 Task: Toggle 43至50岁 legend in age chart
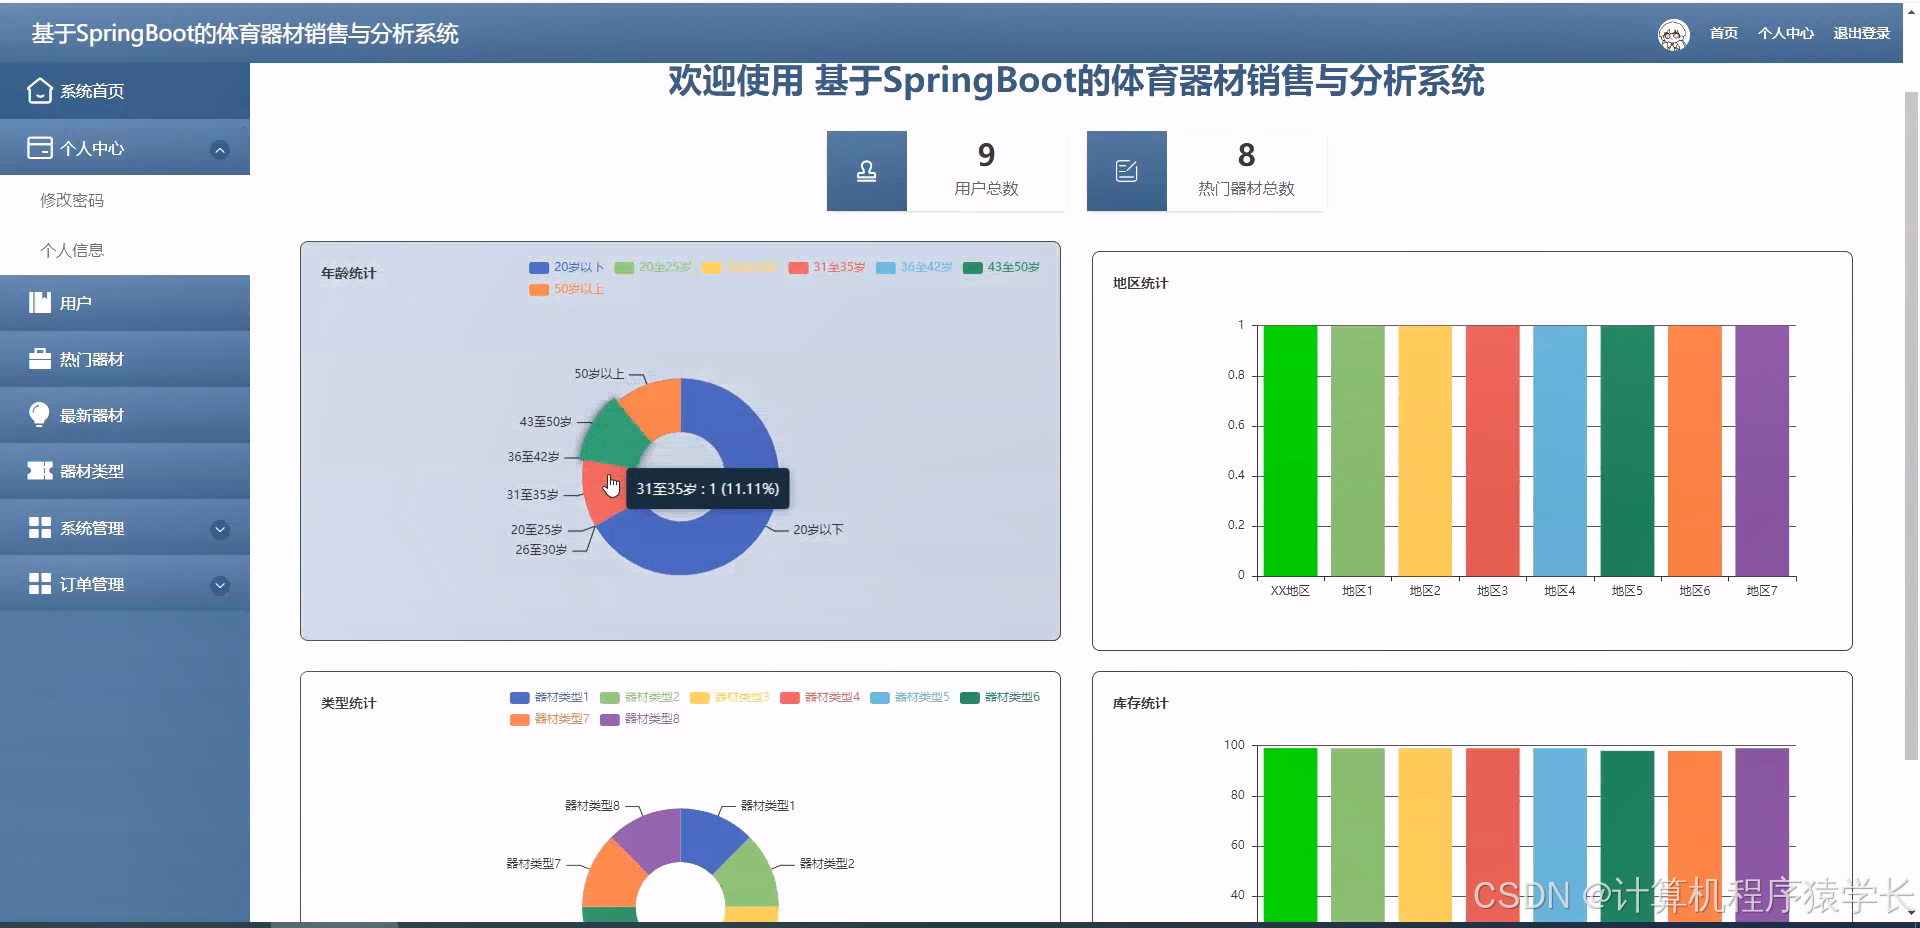tap(1001, 267)
